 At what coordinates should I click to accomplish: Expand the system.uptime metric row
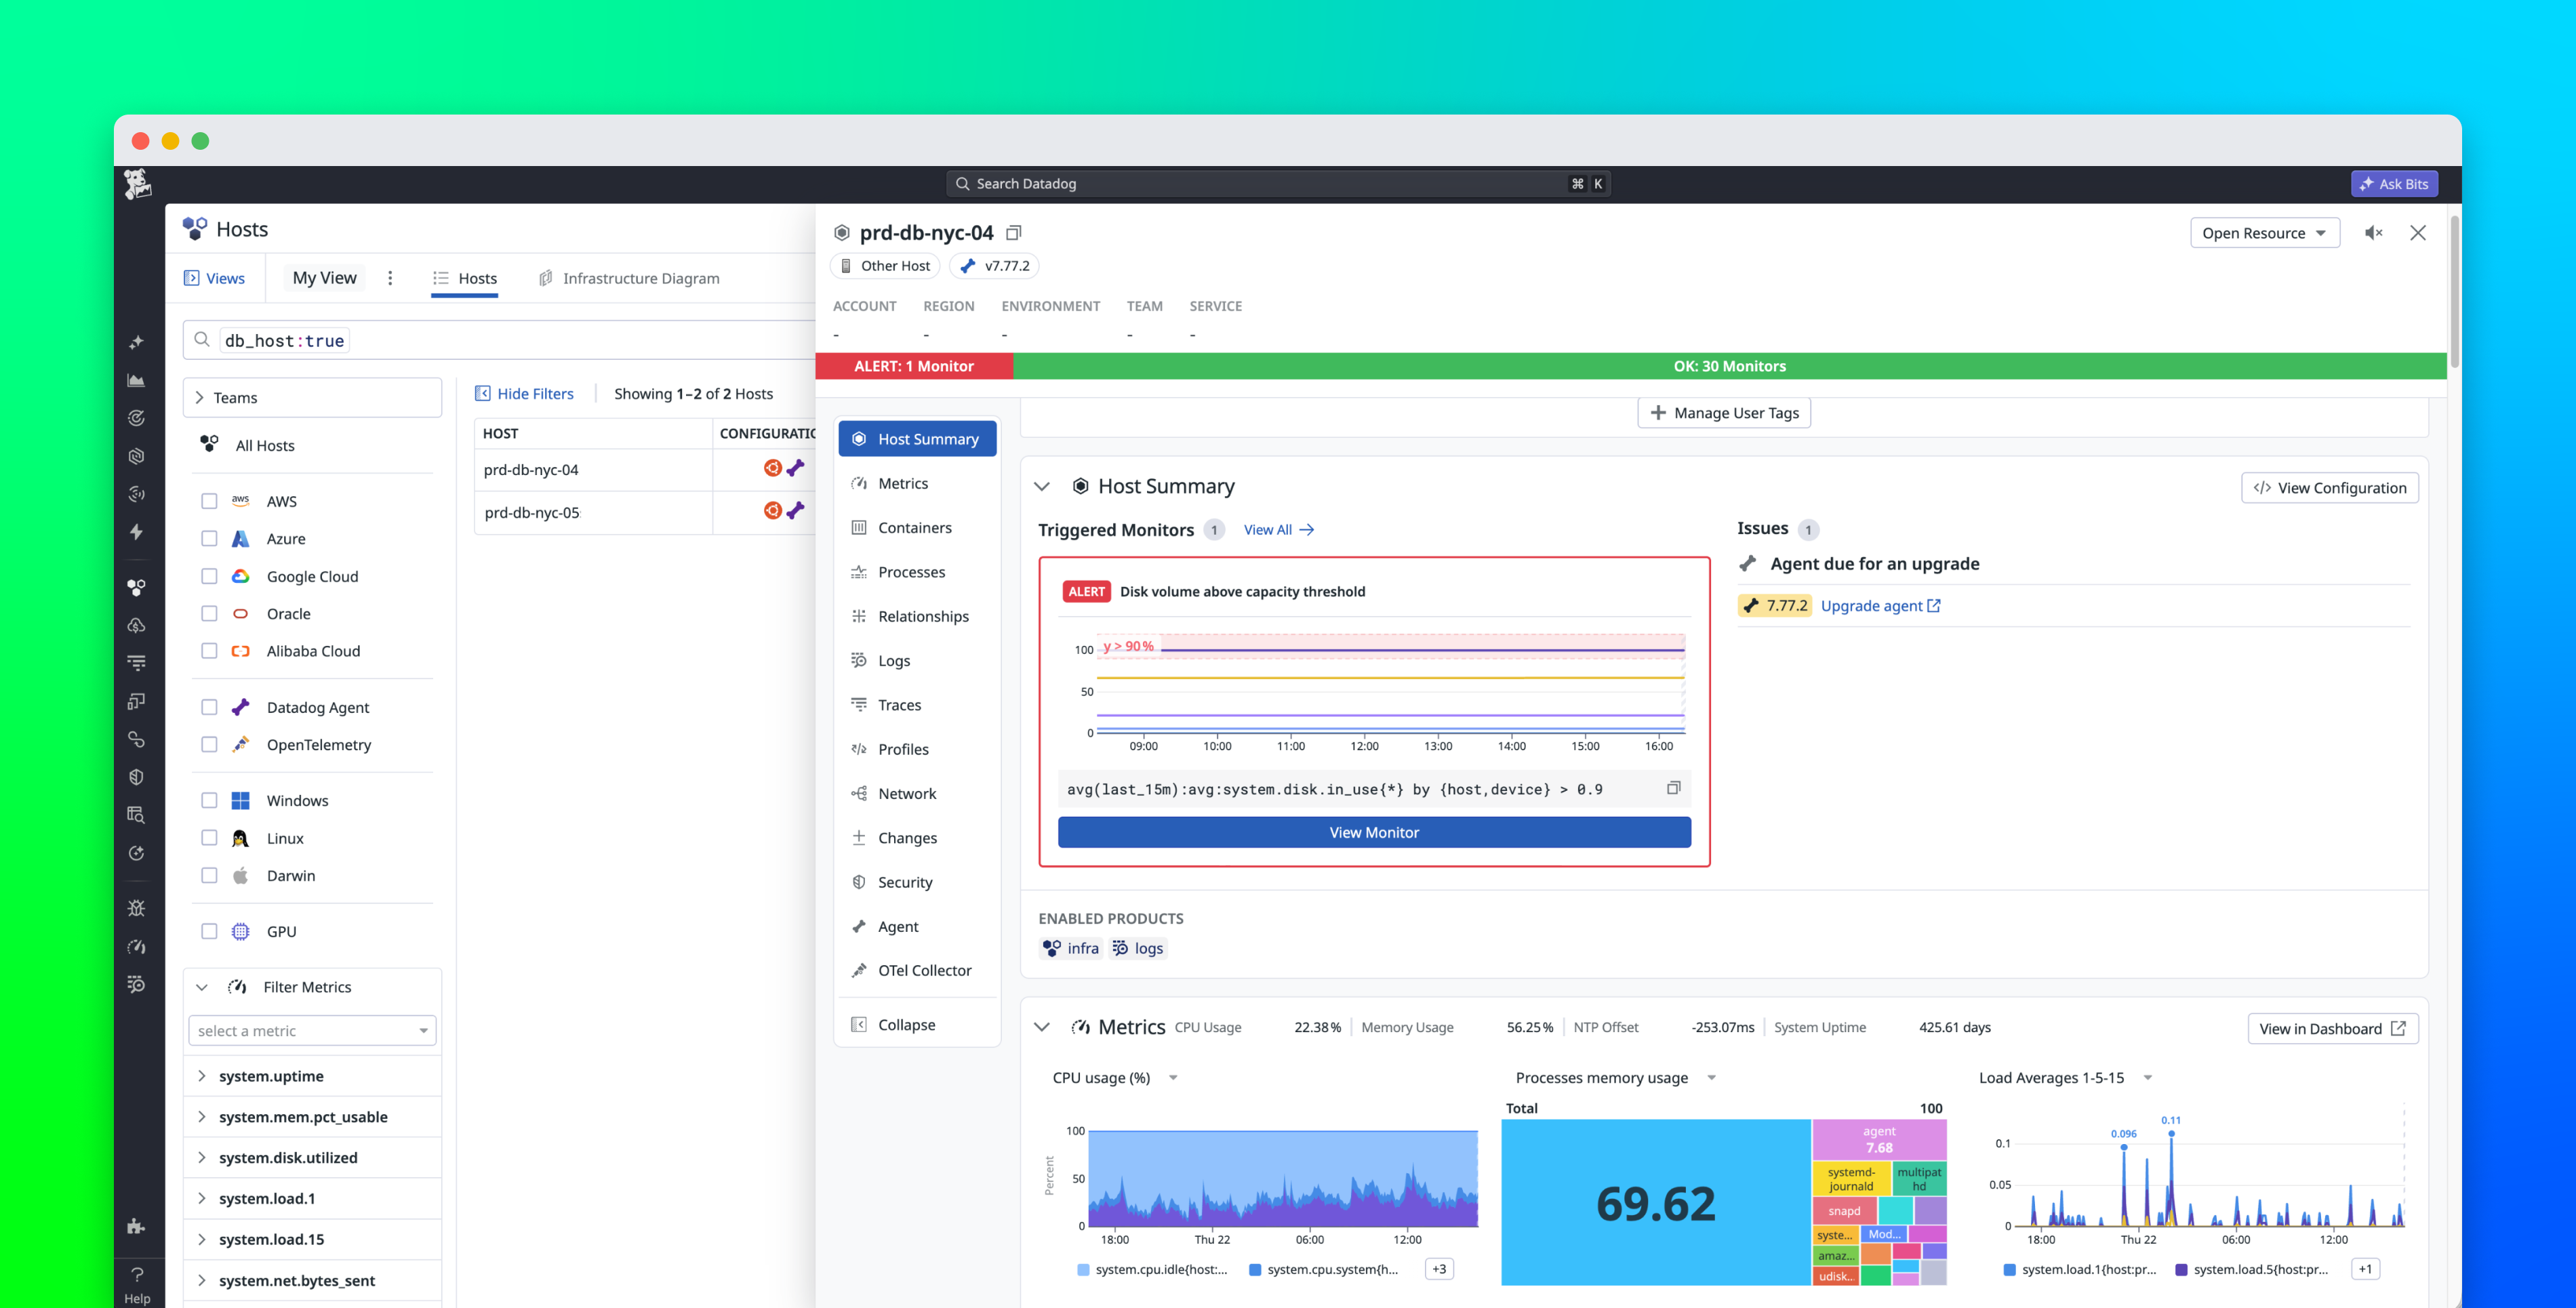(312, 1076)
